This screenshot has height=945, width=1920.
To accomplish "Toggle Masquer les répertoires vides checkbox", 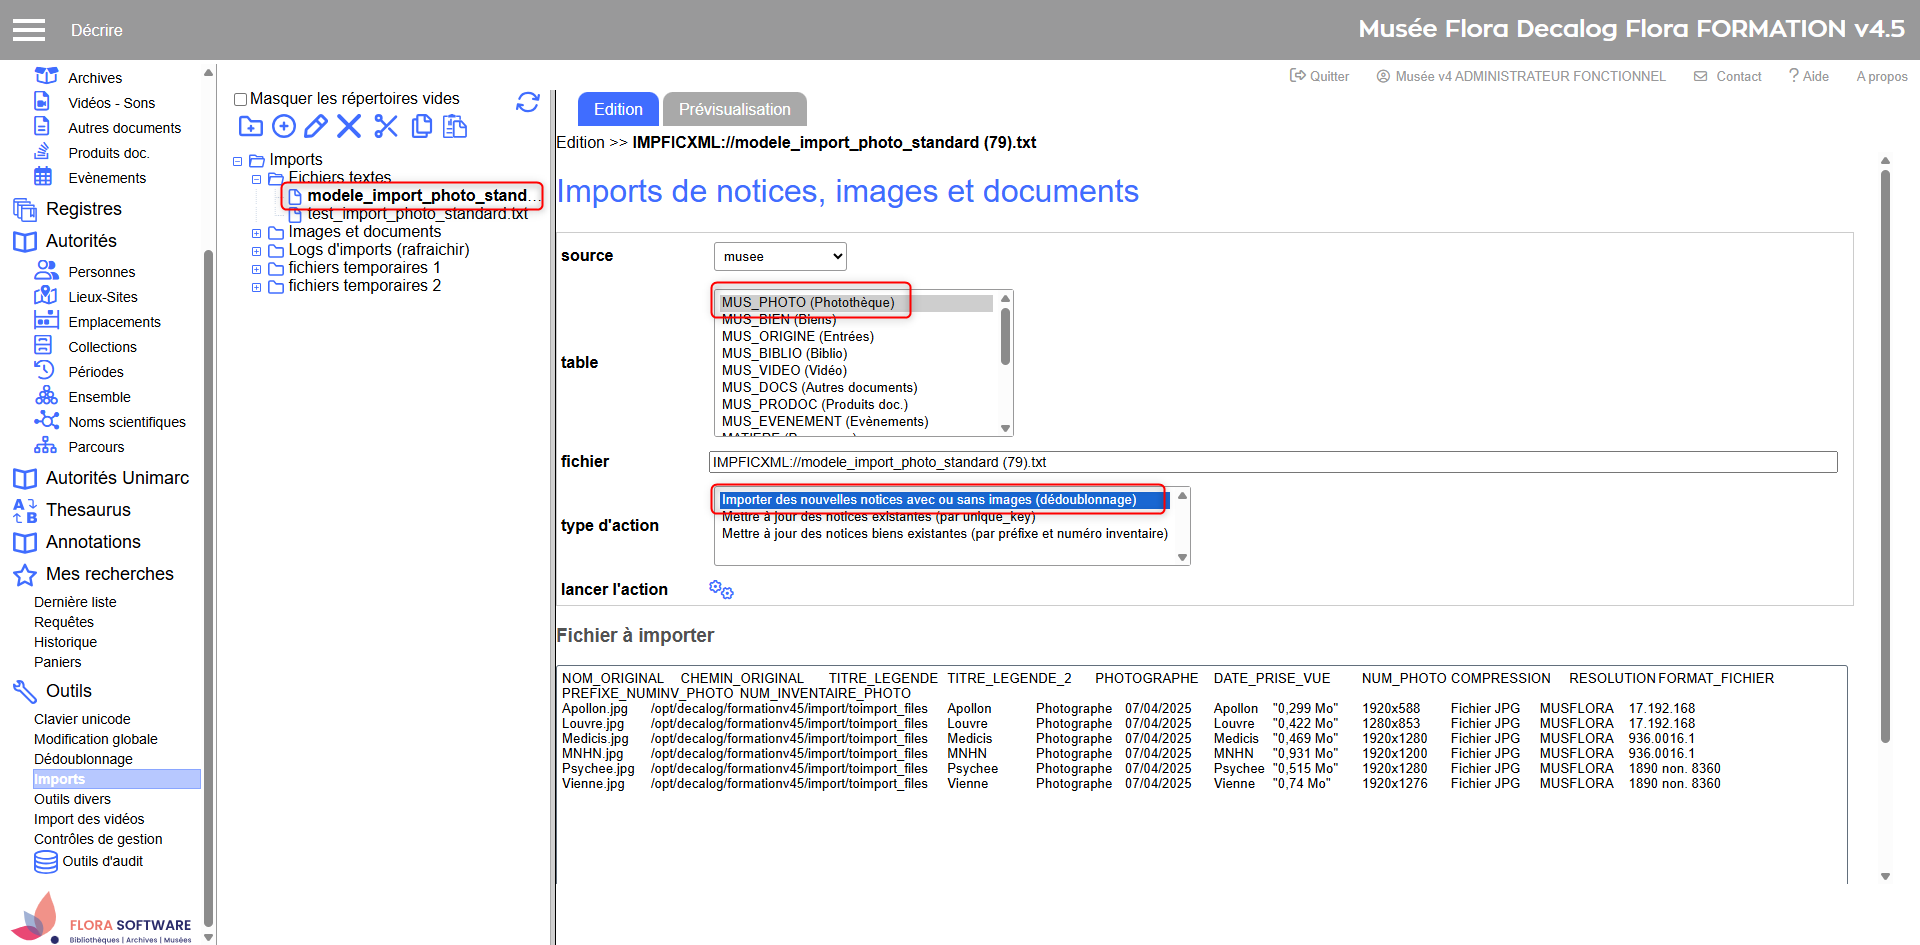I will coord(240,99).
